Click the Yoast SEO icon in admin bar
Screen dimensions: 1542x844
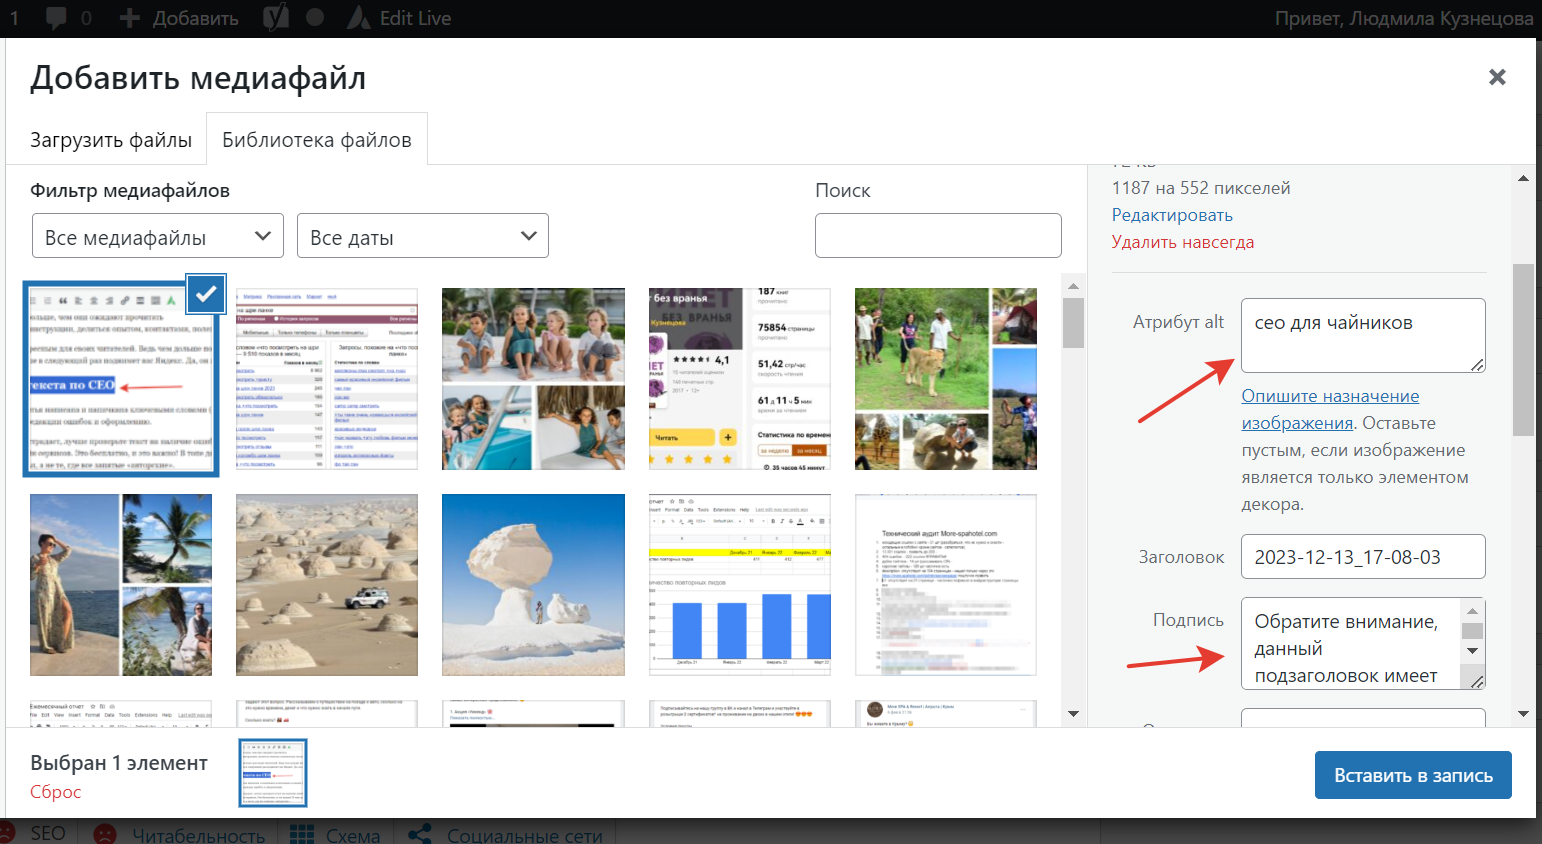[275, 18]
